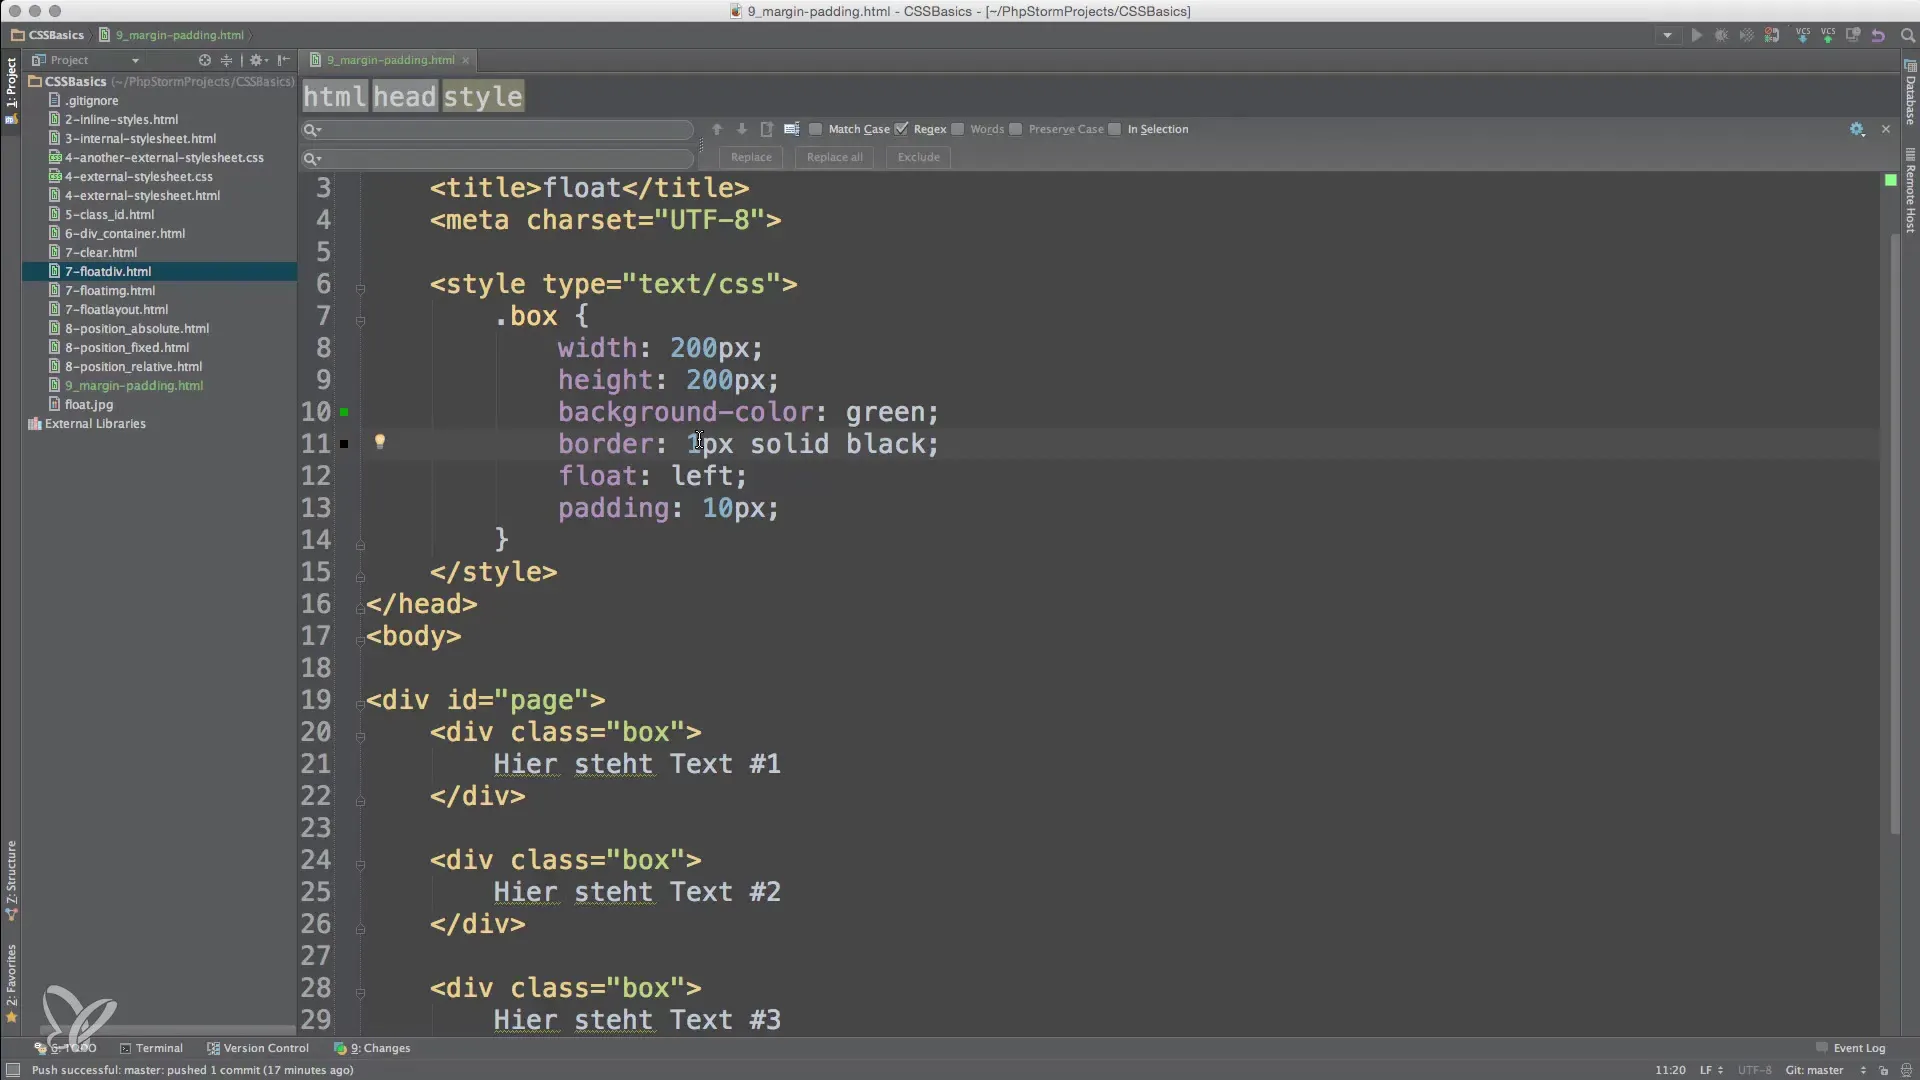
Task: Click the Exclude button
Action: tap(918, 157)
